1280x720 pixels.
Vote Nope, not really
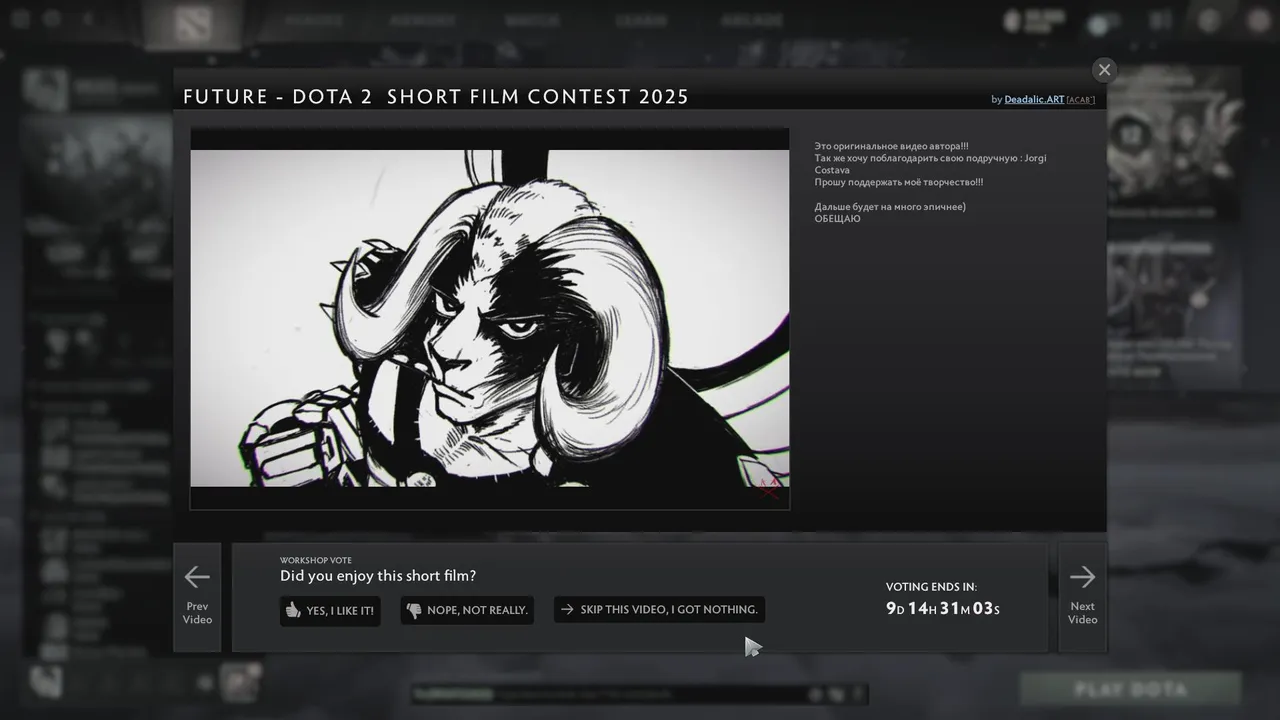467,610
